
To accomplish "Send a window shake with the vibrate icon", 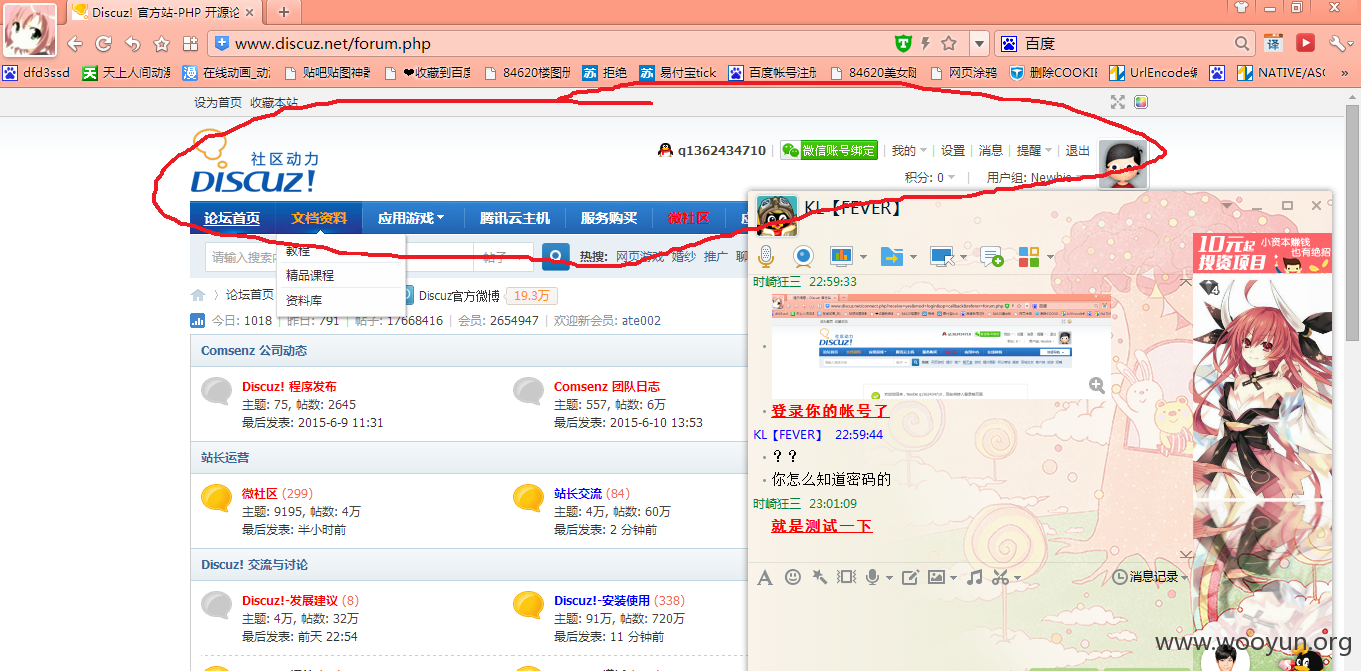I will (847, 577).
